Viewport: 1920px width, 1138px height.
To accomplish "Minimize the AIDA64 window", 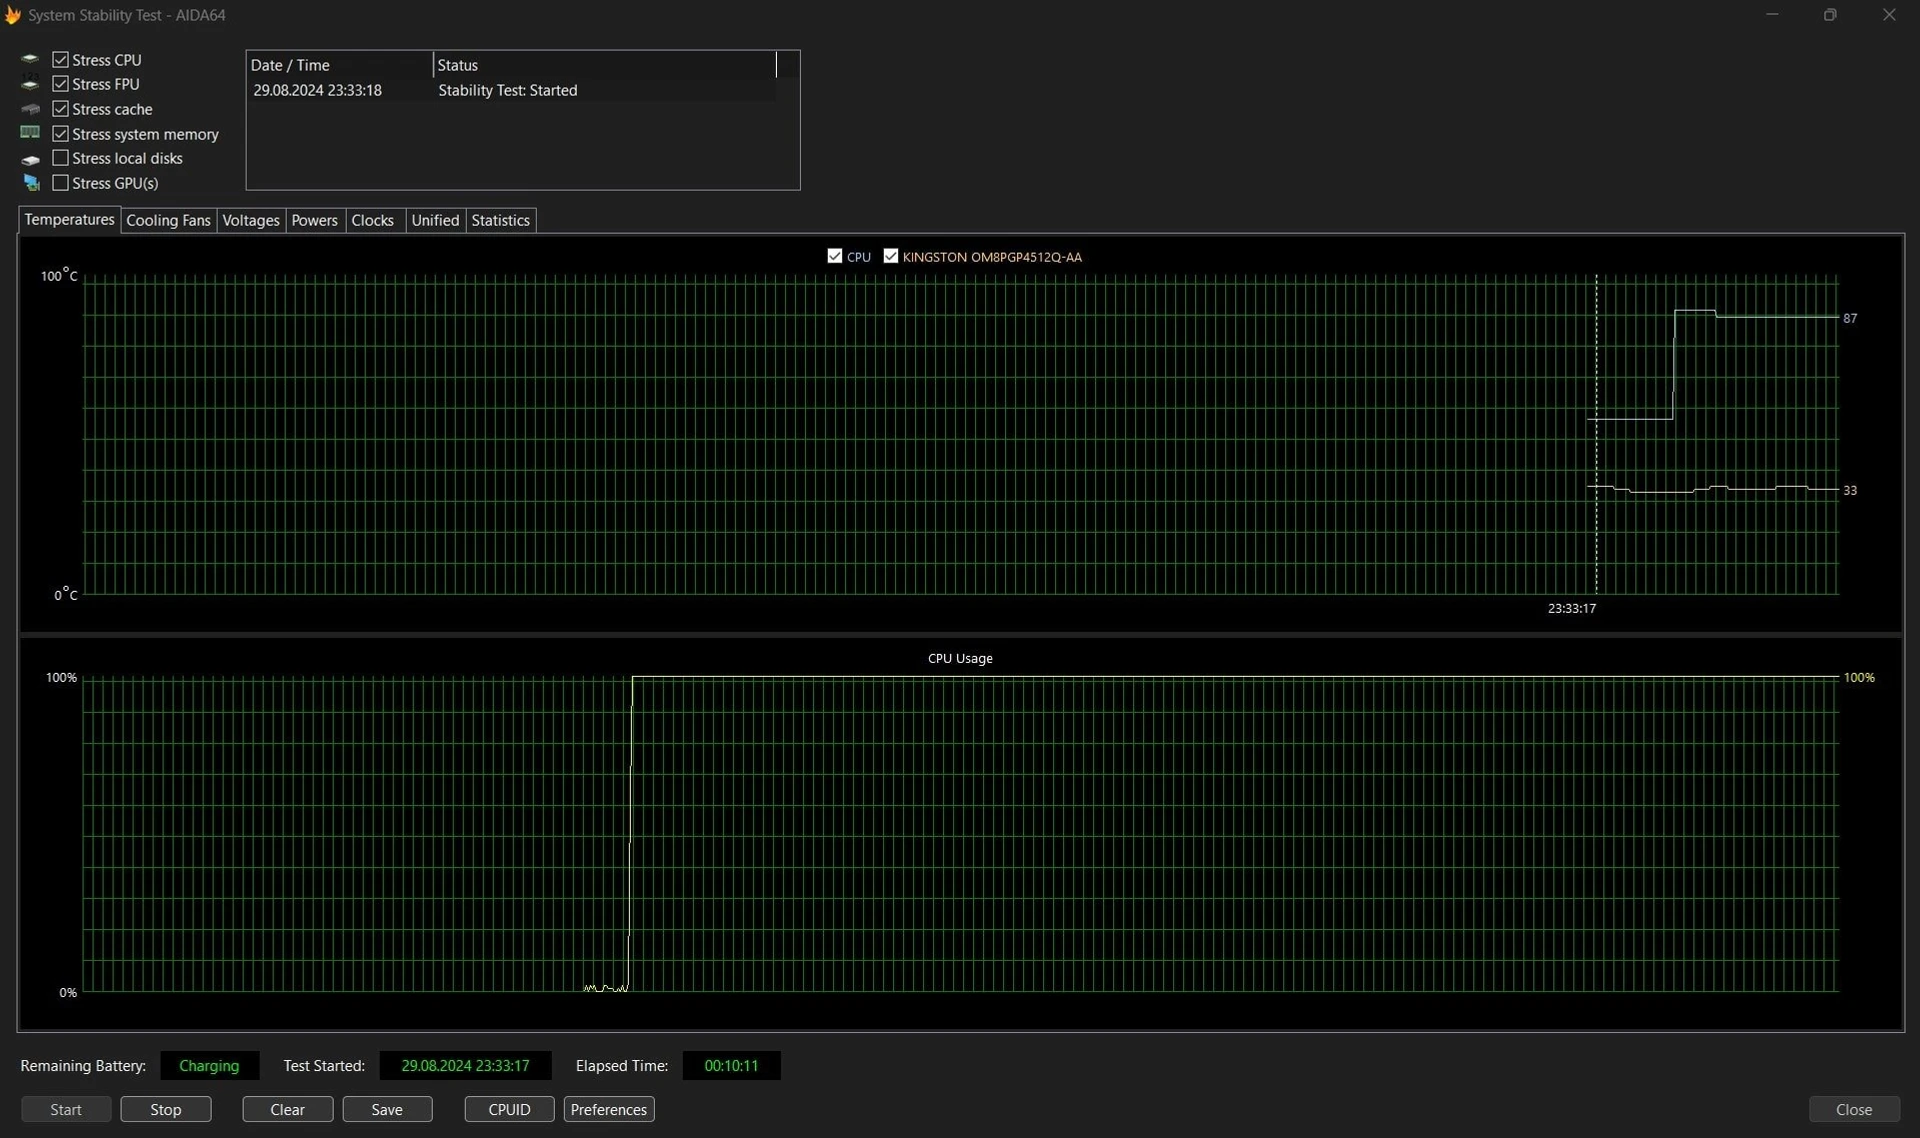I will pos(1772,15).
